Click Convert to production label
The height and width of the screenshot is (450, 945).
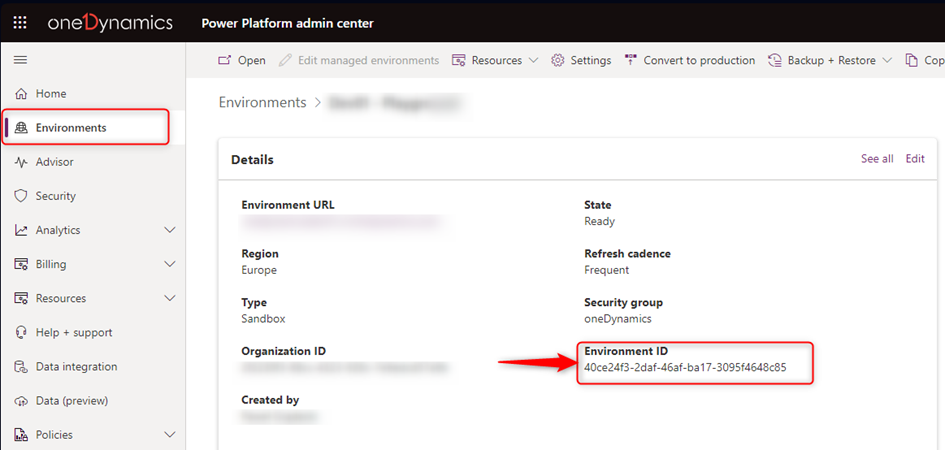tap(699, 61)
